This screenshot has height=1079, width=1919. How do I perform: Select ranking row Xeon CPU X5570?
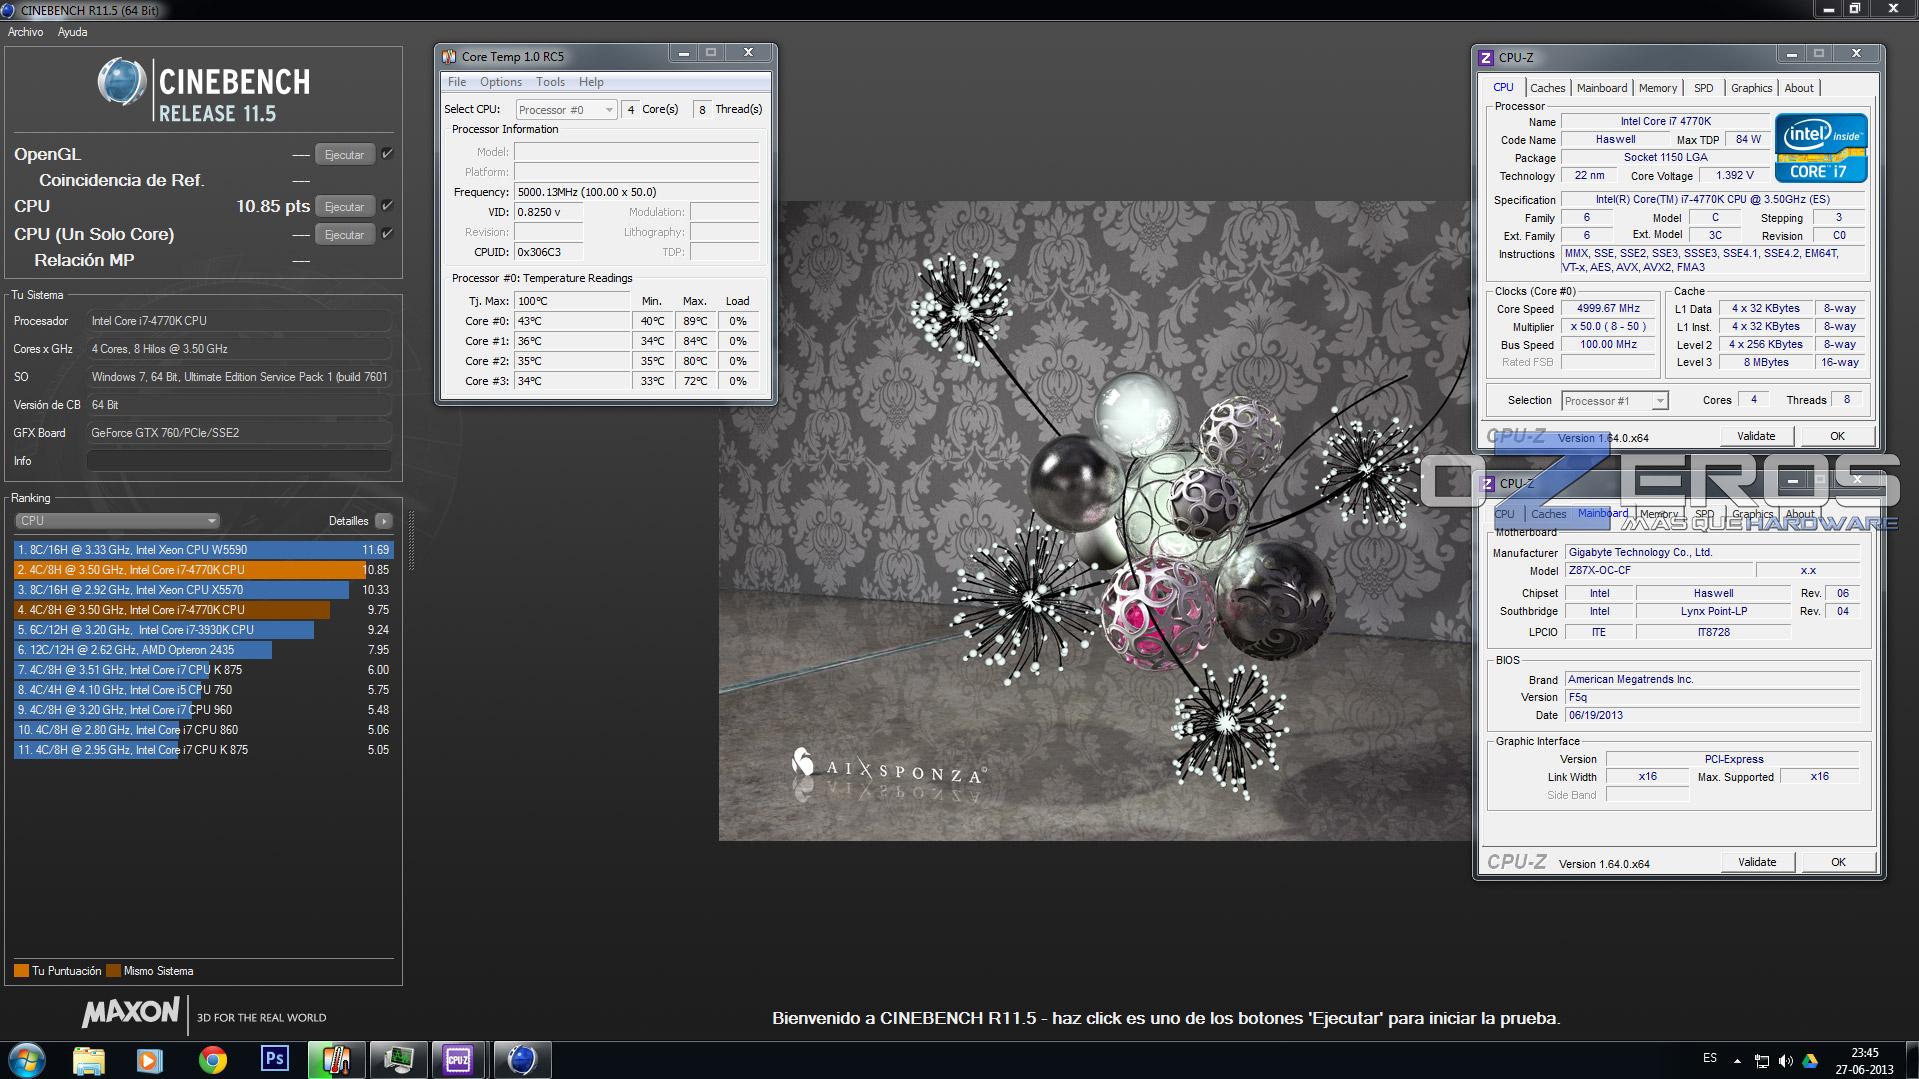pyautogui.click(x=202, y=590)
